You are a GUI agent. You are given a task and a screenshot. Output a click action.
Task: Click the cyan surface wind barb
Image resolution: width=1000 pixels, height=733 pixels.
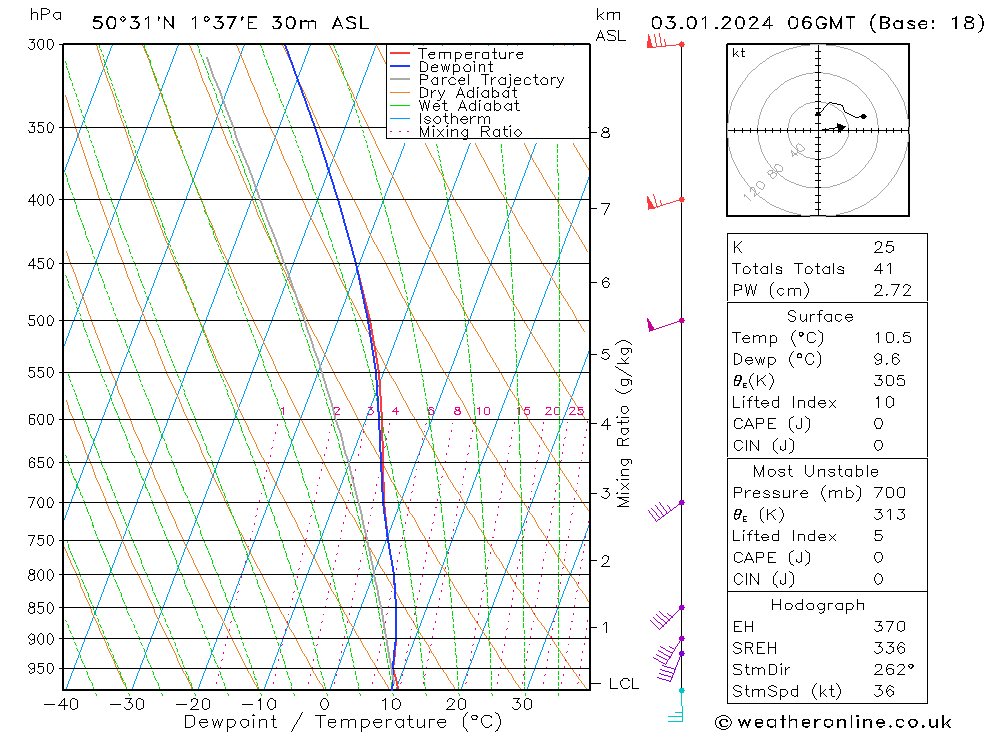coord(677,706)
